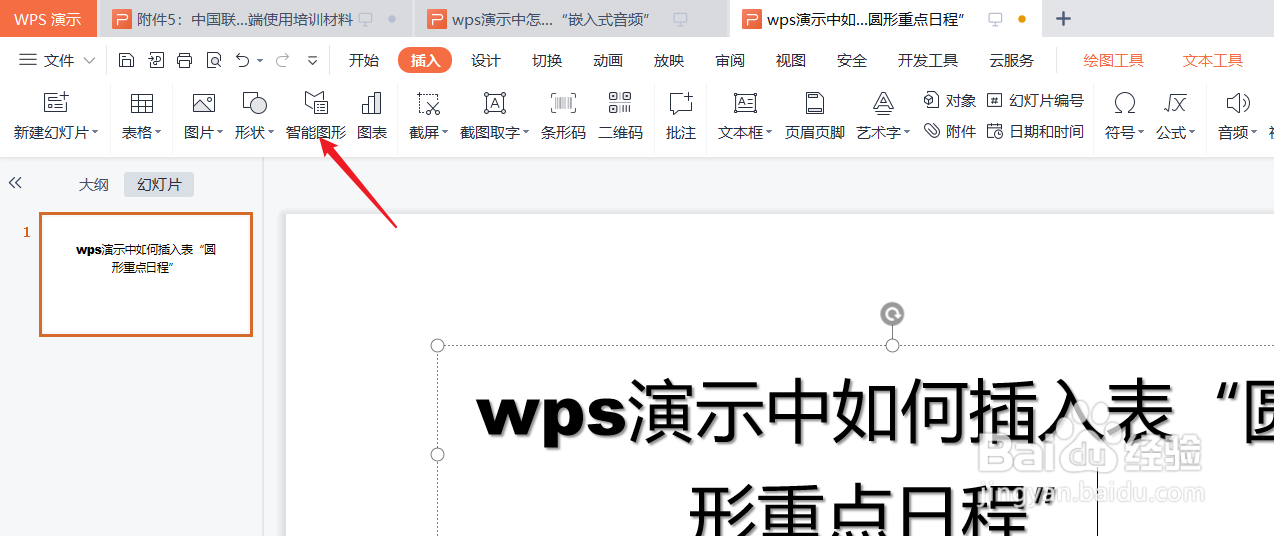Insert 幻灯片编号 slide number
Screen dimensions: 1274x536
[1035, 100]
